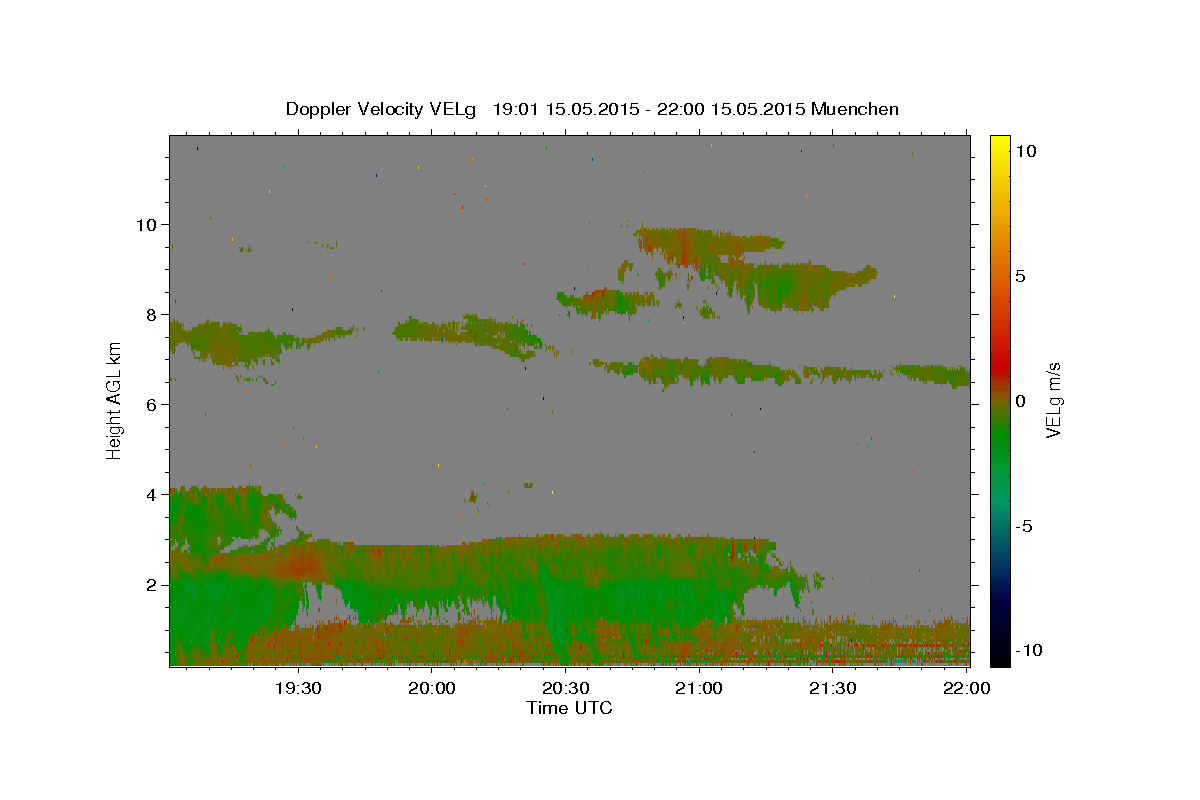This screenshot has width=1200, height=800.
Task: Click the 22:00 time tick label
Action: [966, 688]
